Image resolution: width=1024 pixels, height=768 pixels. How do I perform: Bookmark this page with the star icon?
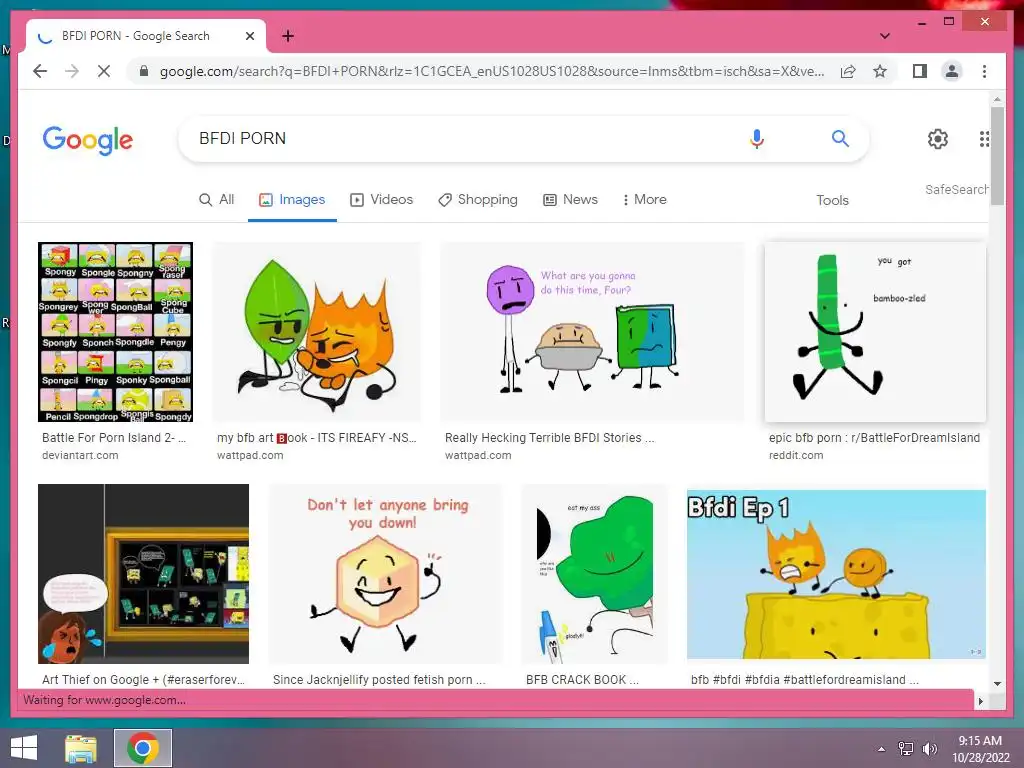point(880,71)
